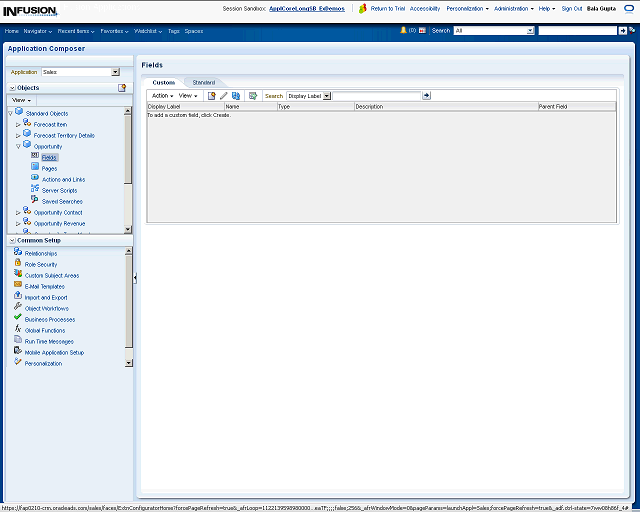Open Server Scripts under Opportunity
This screenshot has height=512, width=640.
point(59,190)
